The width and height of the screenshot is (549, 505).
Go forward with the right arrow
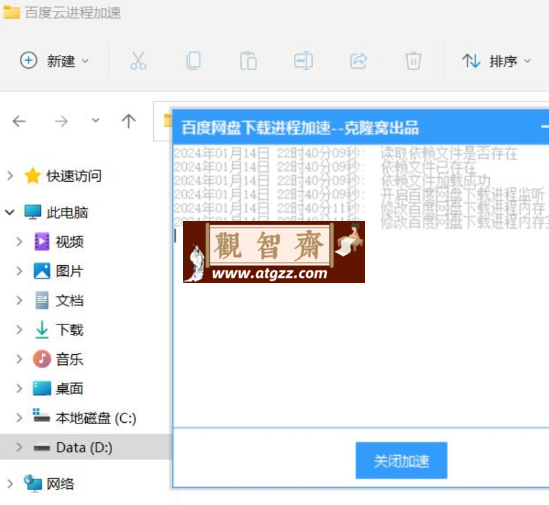pos(61,121)
